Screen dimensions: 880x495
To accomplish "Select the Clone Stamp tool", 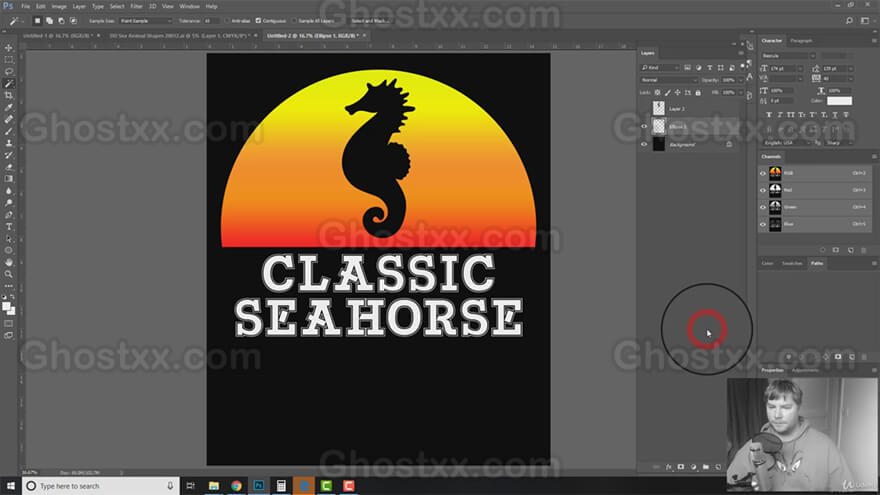I will point(8,143).
